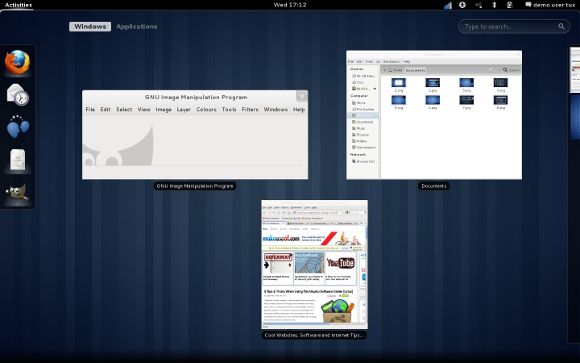
Task: Launch GIMP from the dash
Action: 17,192
